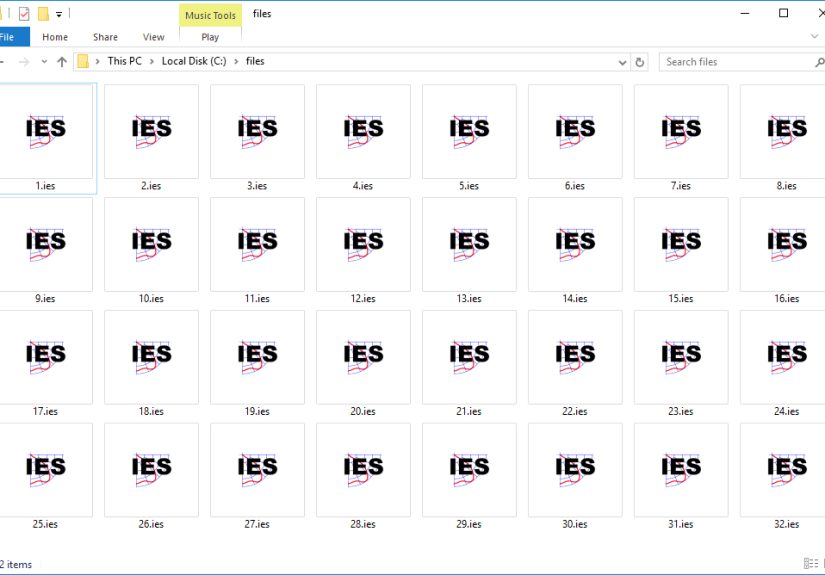Select the 12.ies file icon
The width and height of the screenshot is (825, 575).
pyautogui.click(x=364, y=245)
